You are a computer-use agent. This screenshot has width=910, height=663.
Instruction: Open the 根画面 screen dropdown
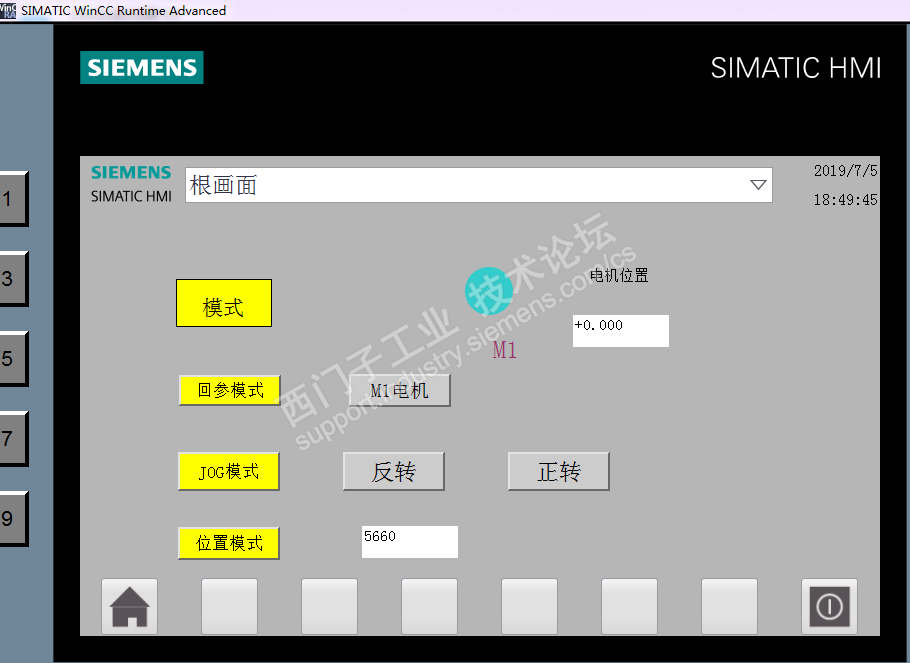479,185
